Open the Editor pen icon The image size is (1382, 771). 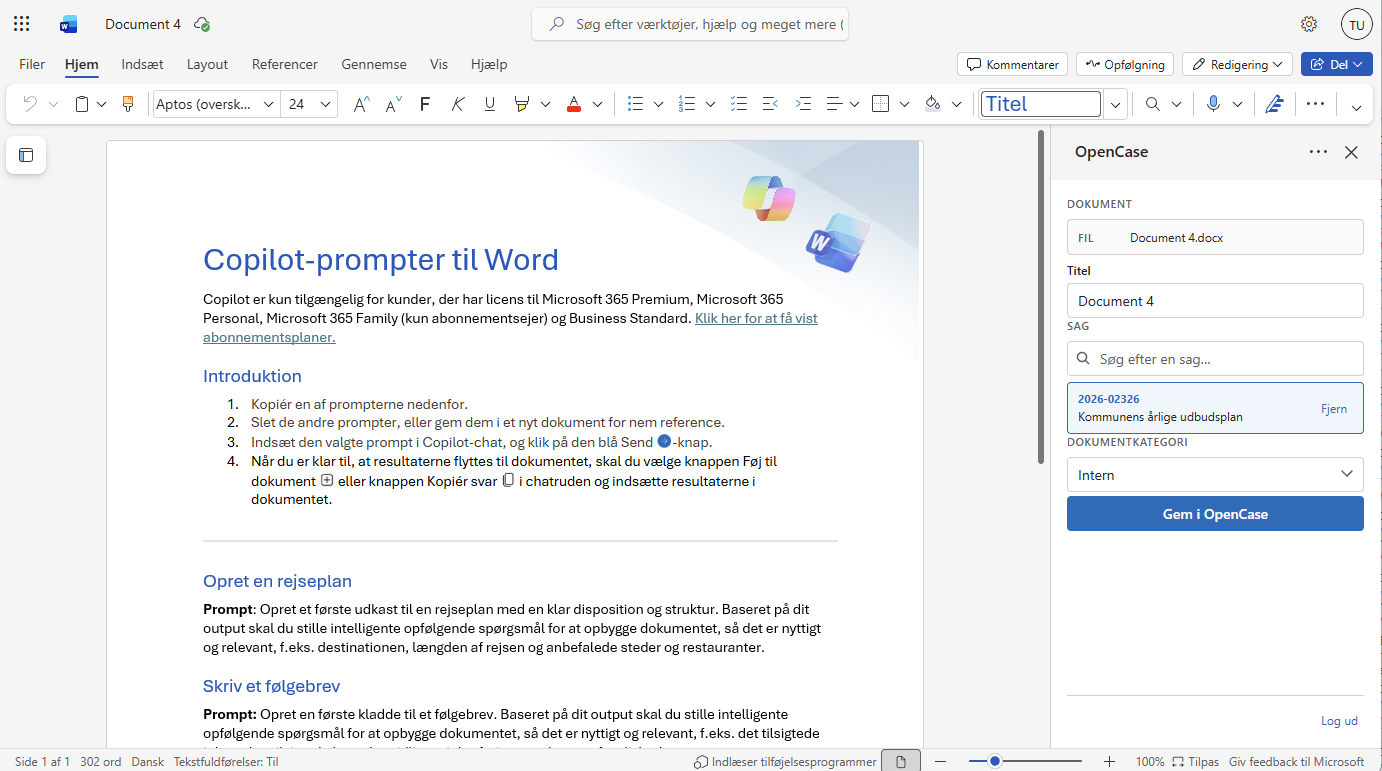[x=1273, y=104]
